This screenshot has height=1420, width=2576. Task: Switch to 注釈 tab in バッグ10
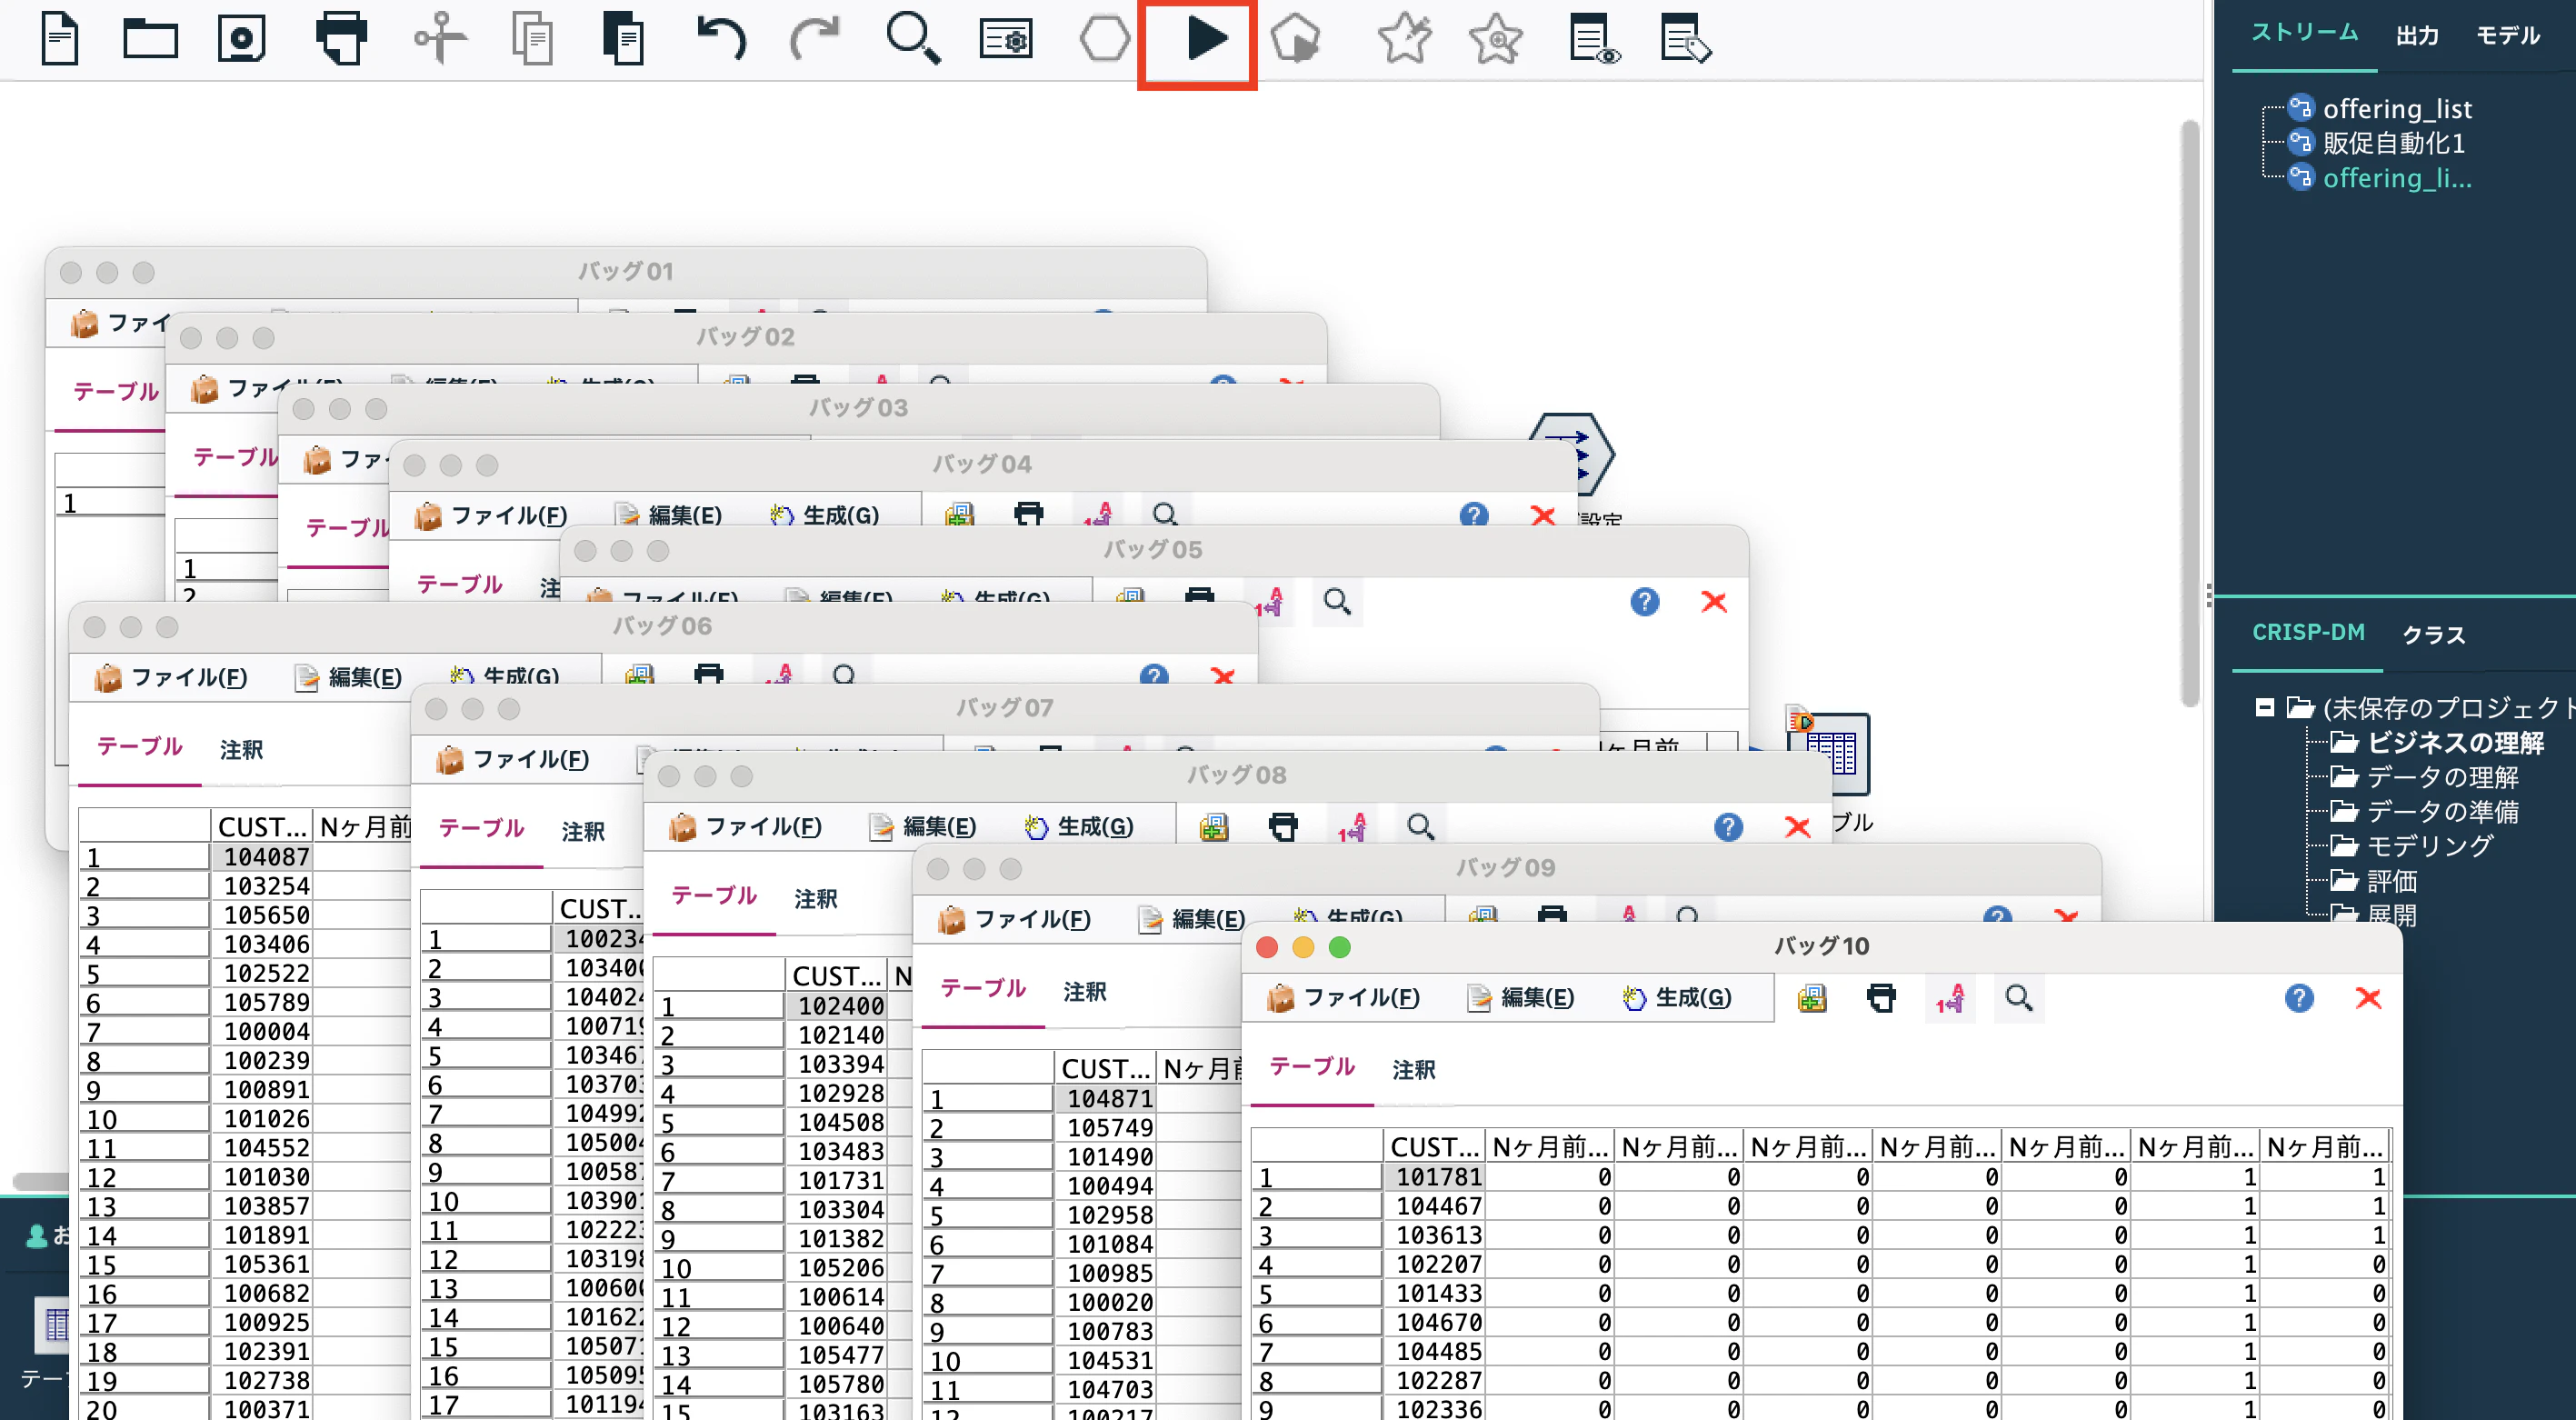[1413, 1069]
